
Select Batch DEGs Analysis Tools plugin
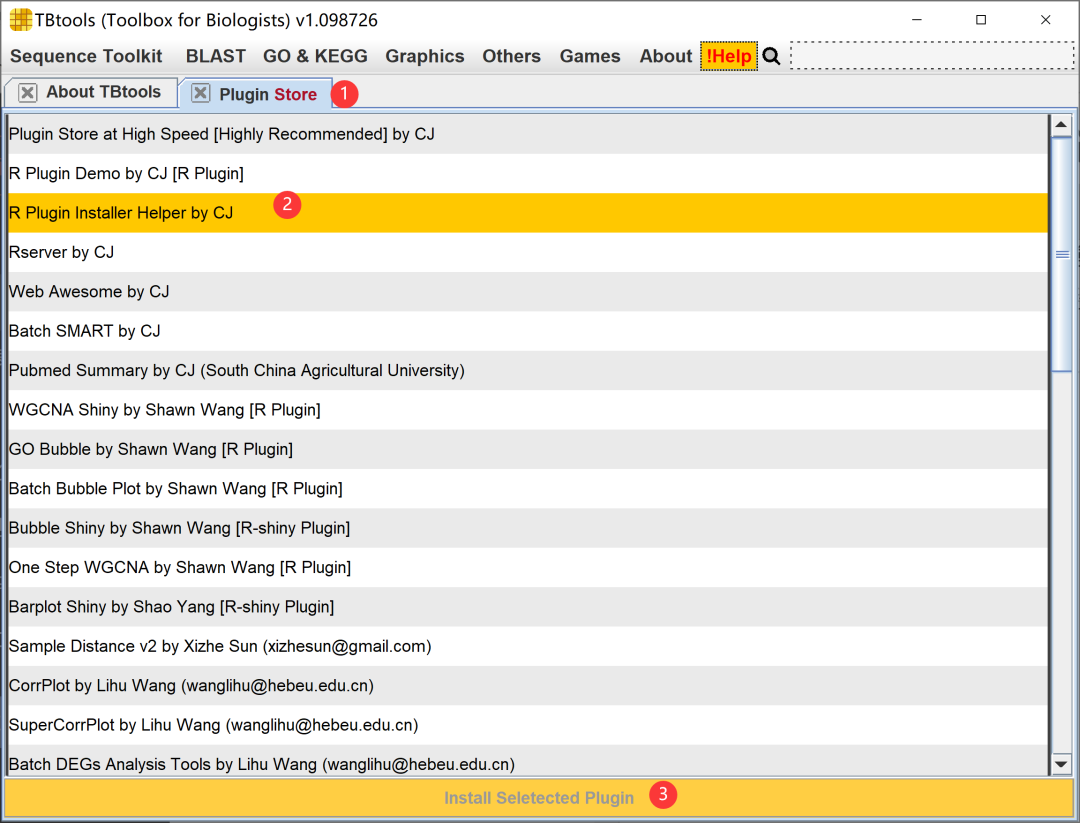click(528, 760)
